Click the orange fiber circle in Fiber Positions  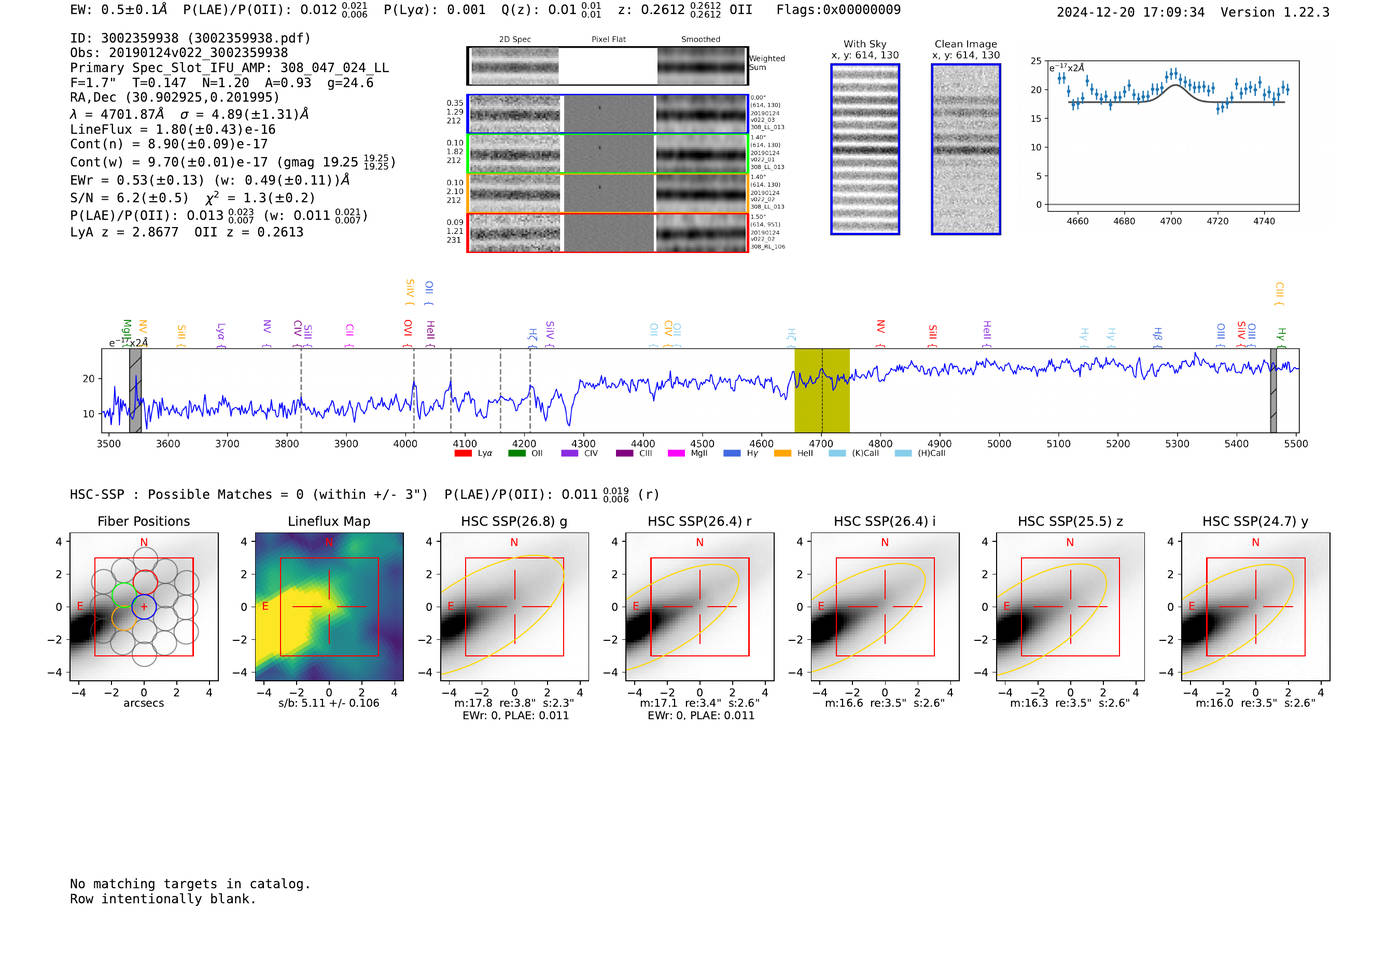pos(124,618)
